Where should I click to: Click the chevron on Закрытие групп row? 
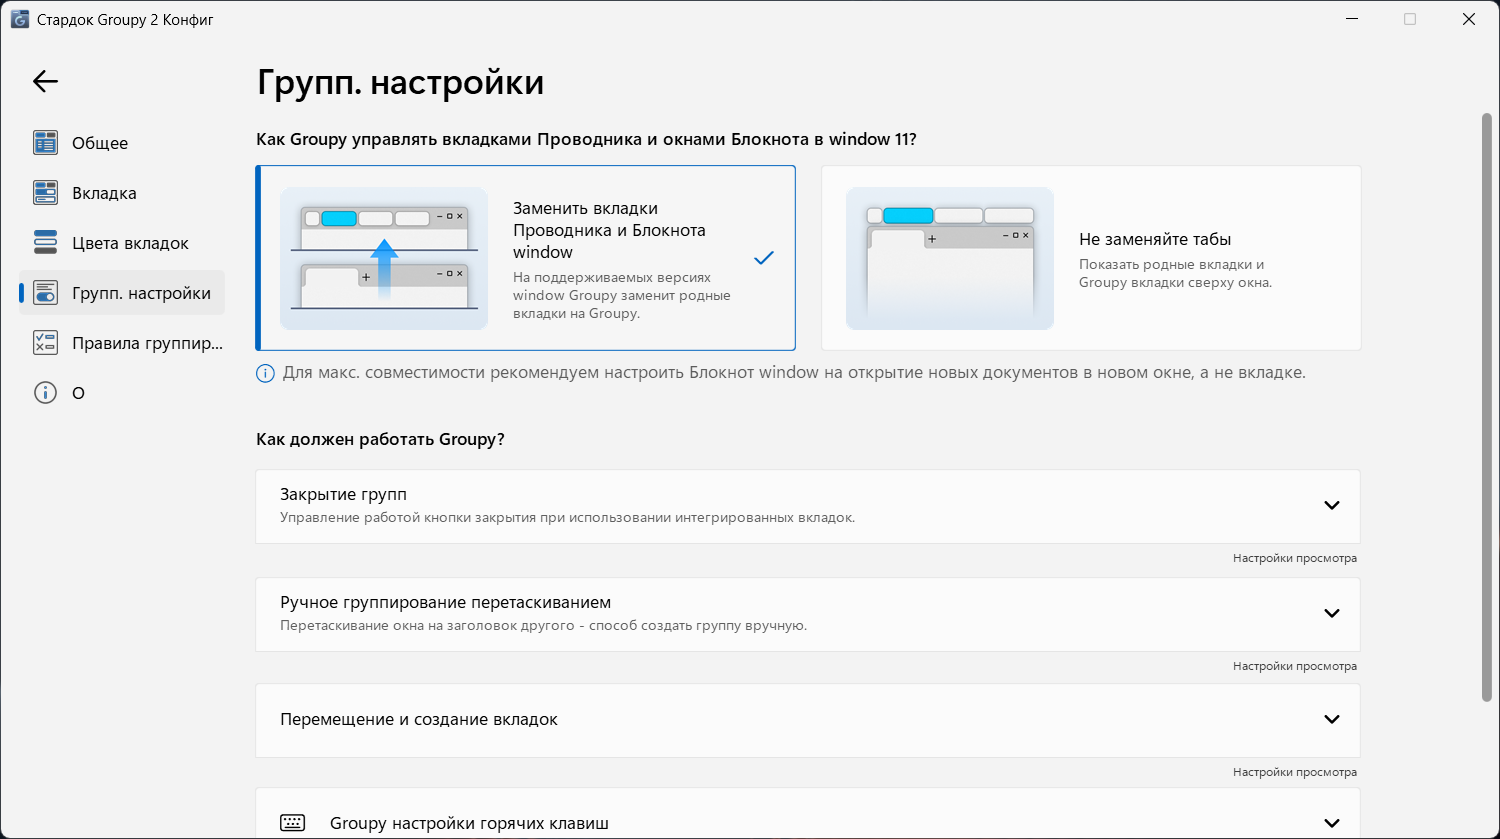[1332, 506]
